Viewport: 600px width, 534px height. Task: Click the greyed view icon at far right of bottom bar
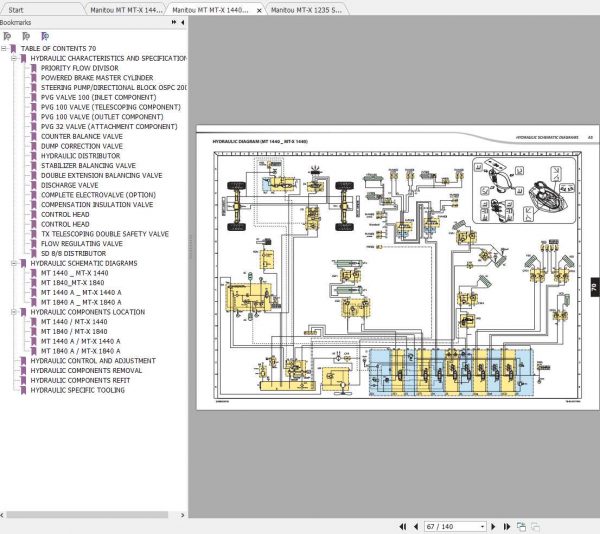[x=535, y=527]
